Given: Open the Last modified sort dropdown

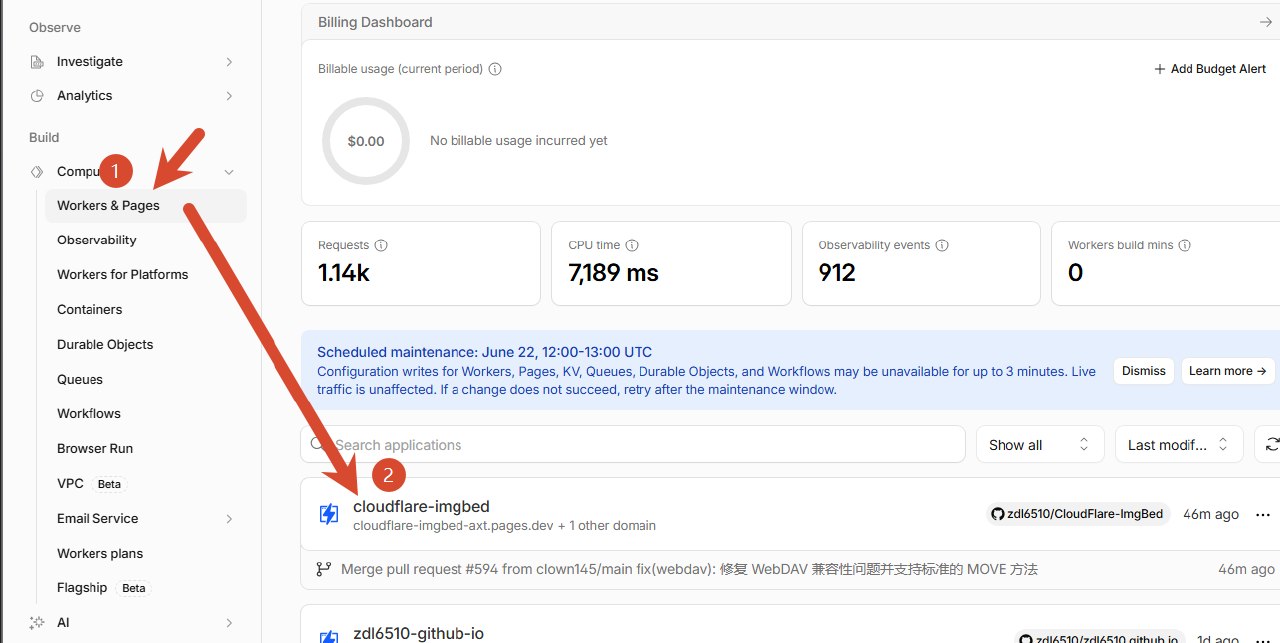Looking at the screenshot, I should point(1179,445).
